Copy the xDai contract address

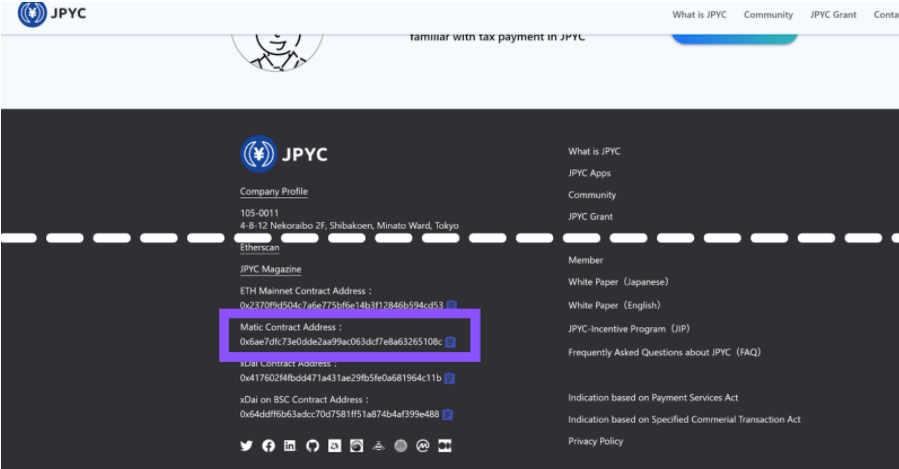pos(449,378)
